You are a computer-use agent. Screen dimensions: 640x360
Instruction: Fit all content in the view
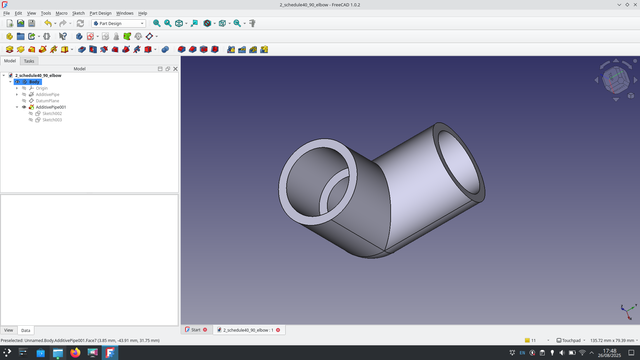point(156,23)
